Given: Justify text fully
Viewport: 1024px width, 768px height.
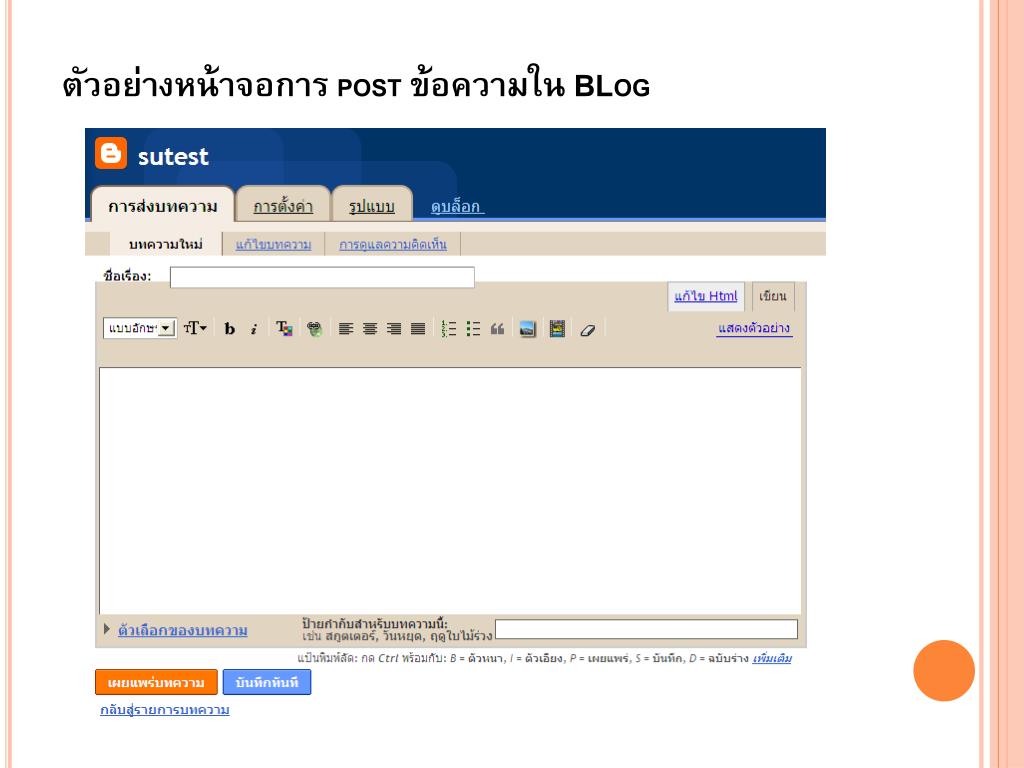Looking at the screenshot, I should point(418,329).
